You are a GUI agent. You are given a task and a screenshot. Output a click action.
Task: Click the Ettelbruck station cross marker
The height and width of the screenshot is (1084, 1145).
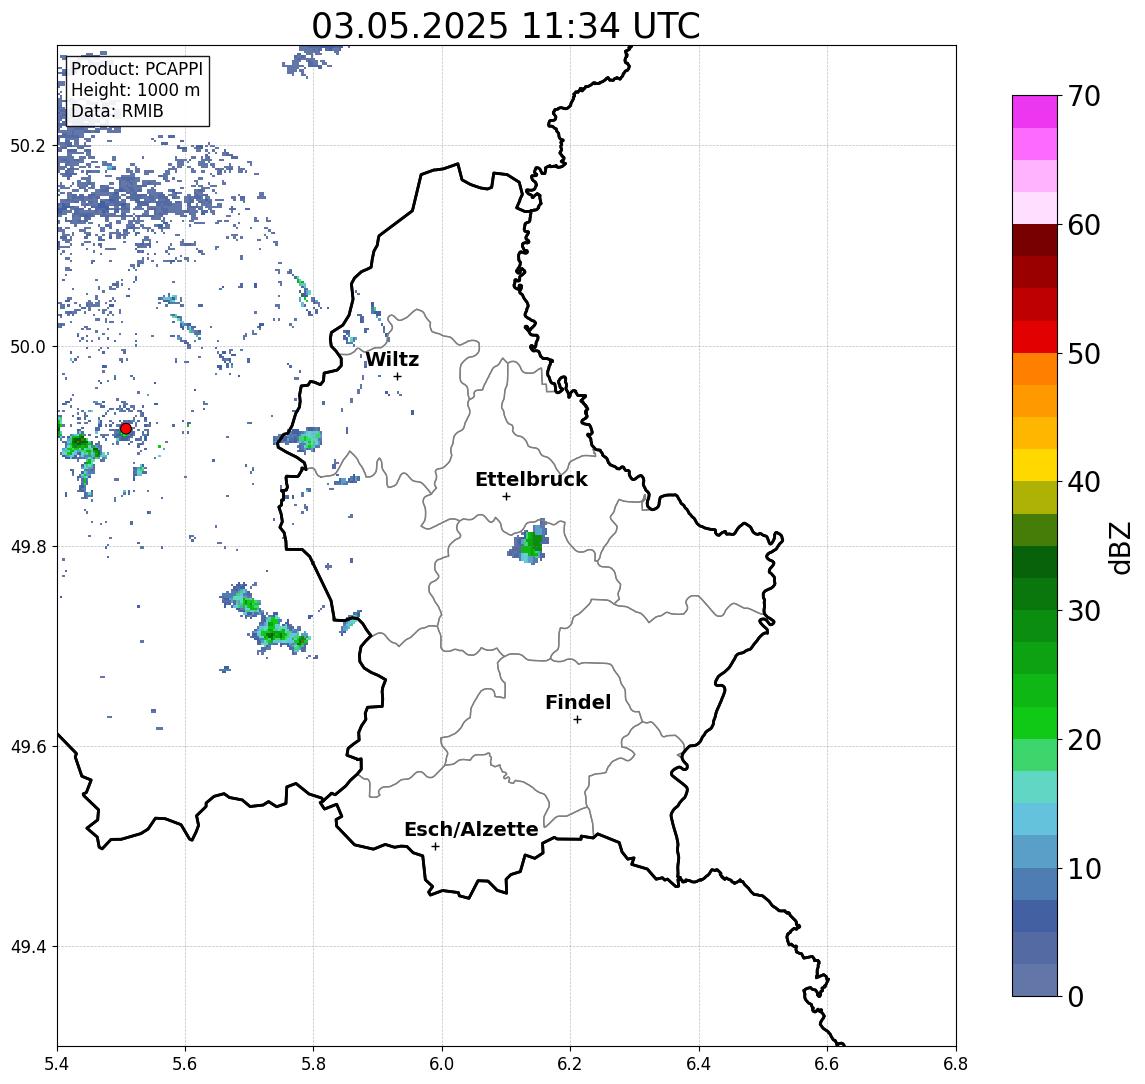[506, 497]
